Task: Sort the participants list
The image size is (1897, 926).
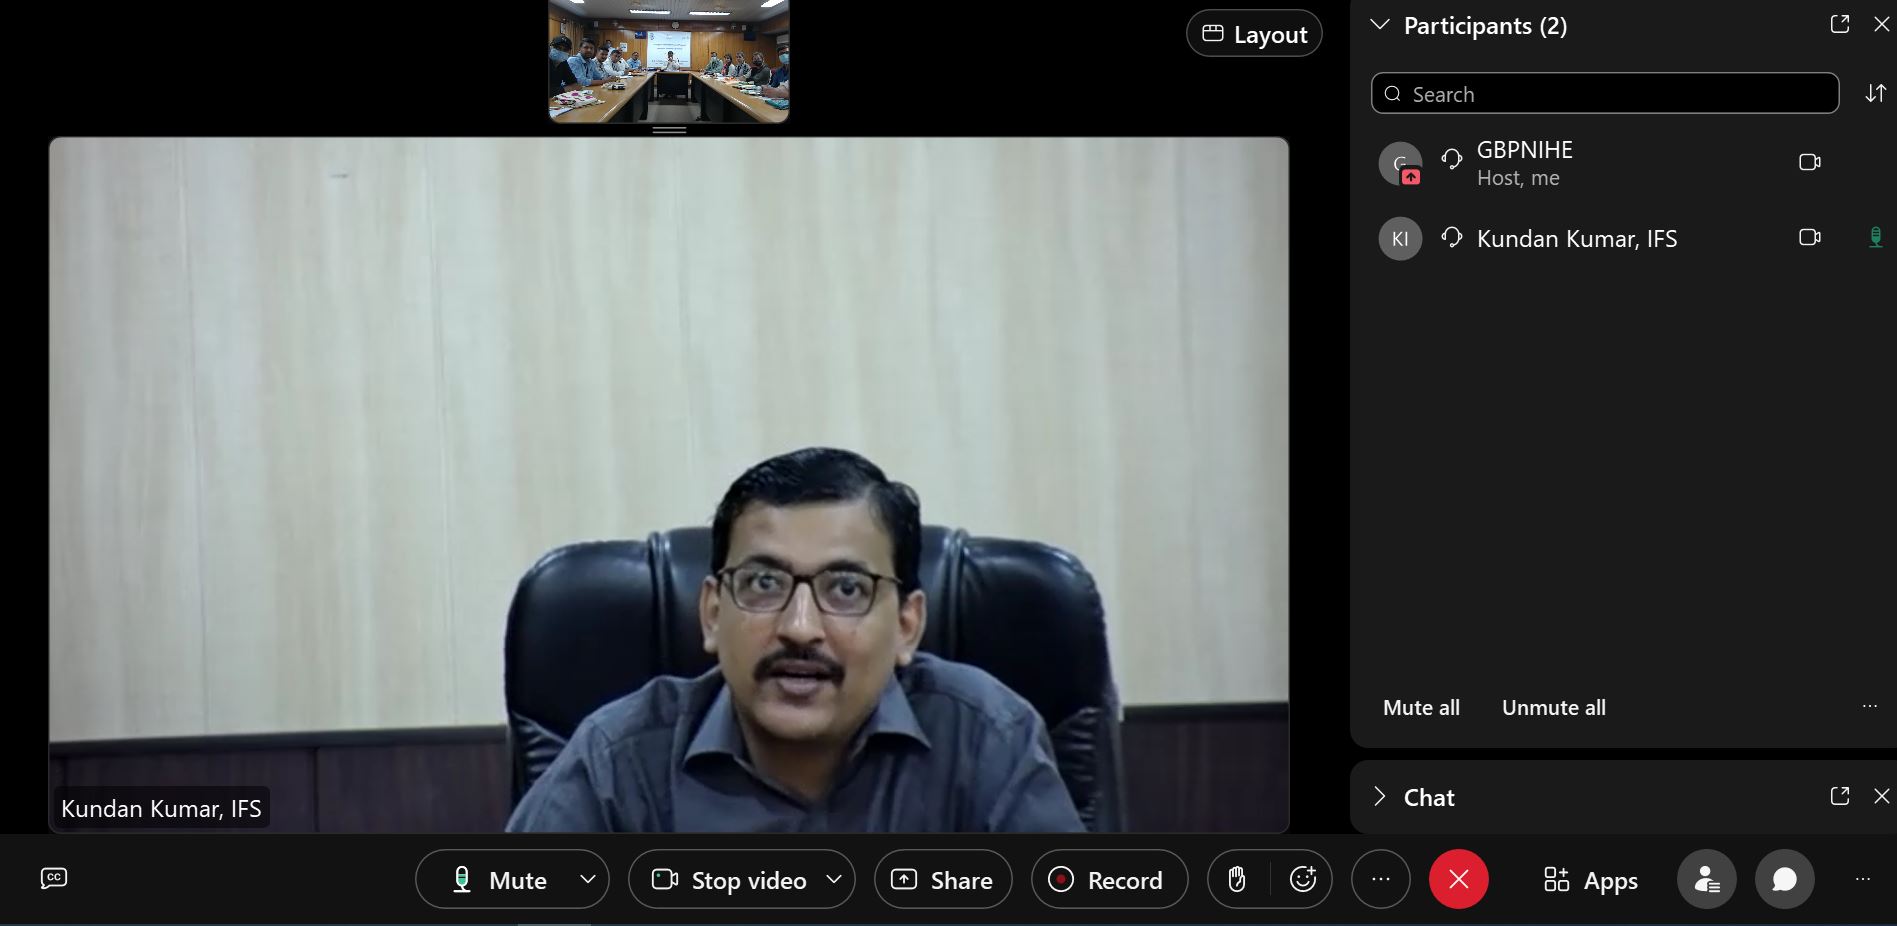Action: pyautogui.click(x=1875, y=93)
